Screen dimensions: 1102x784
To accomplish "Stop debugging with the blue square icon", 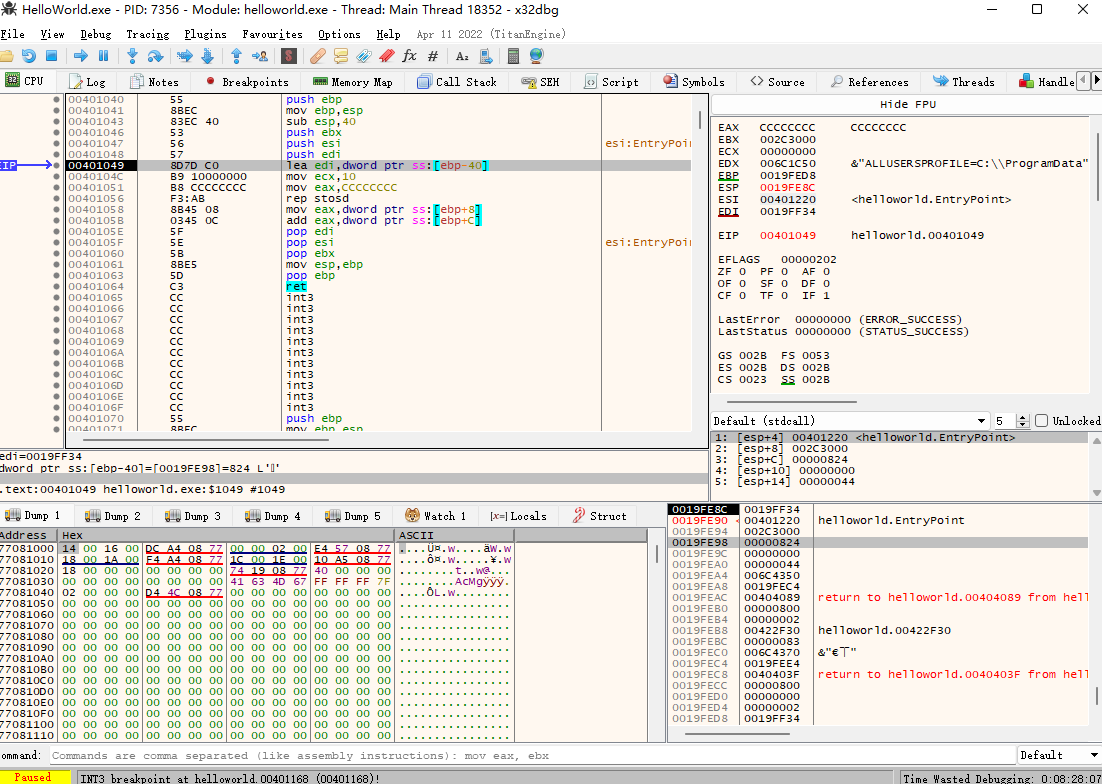I will point(51,56).
